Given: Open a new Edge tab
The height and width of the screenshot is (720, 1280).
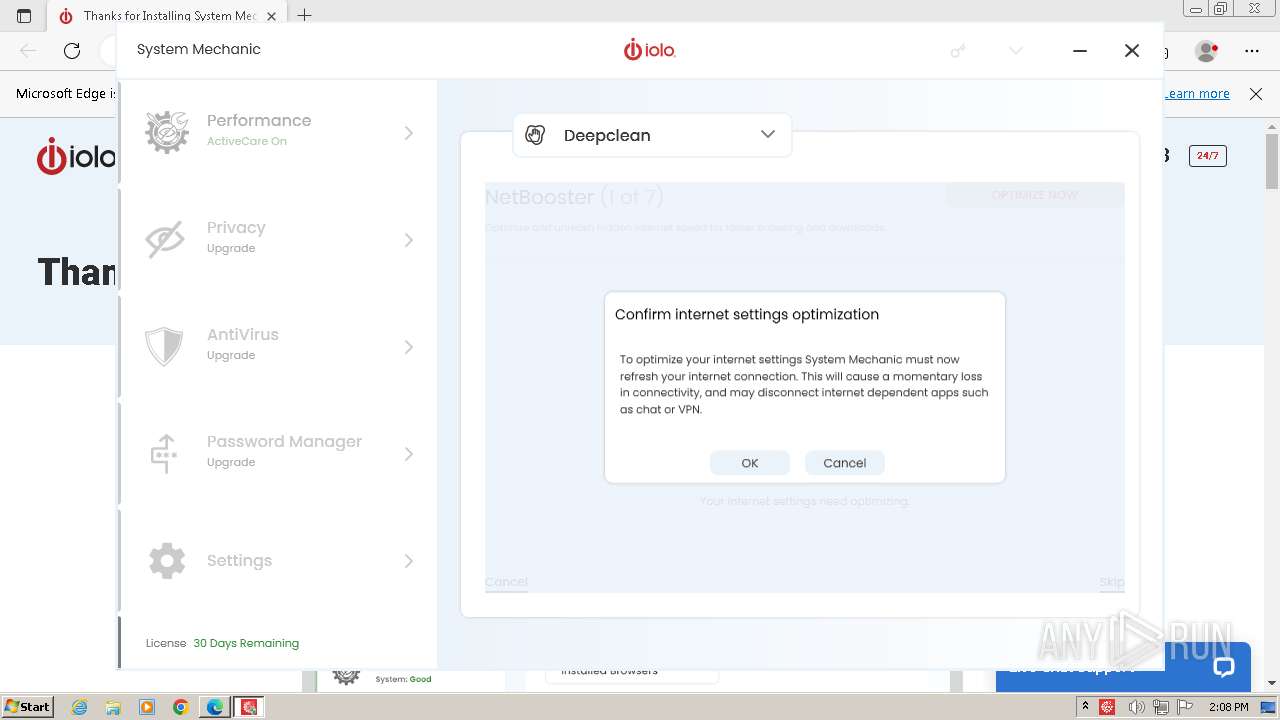Looking at the screenshot, I should coord(305,15).
